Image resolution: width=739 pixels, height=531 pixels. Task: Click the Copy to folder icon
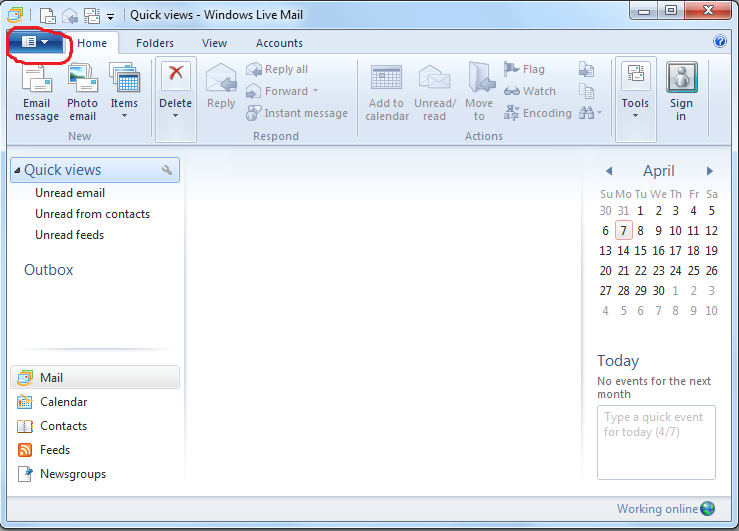(x=586, y=69)
